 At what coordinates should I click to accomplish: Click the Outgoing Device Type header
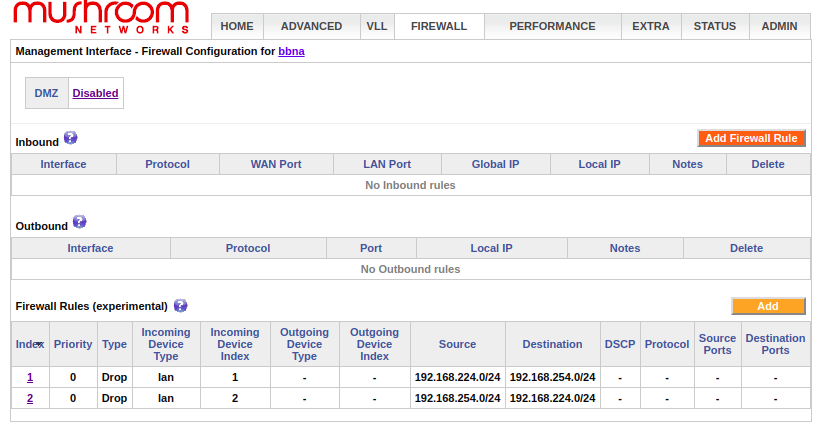(304, 344)
